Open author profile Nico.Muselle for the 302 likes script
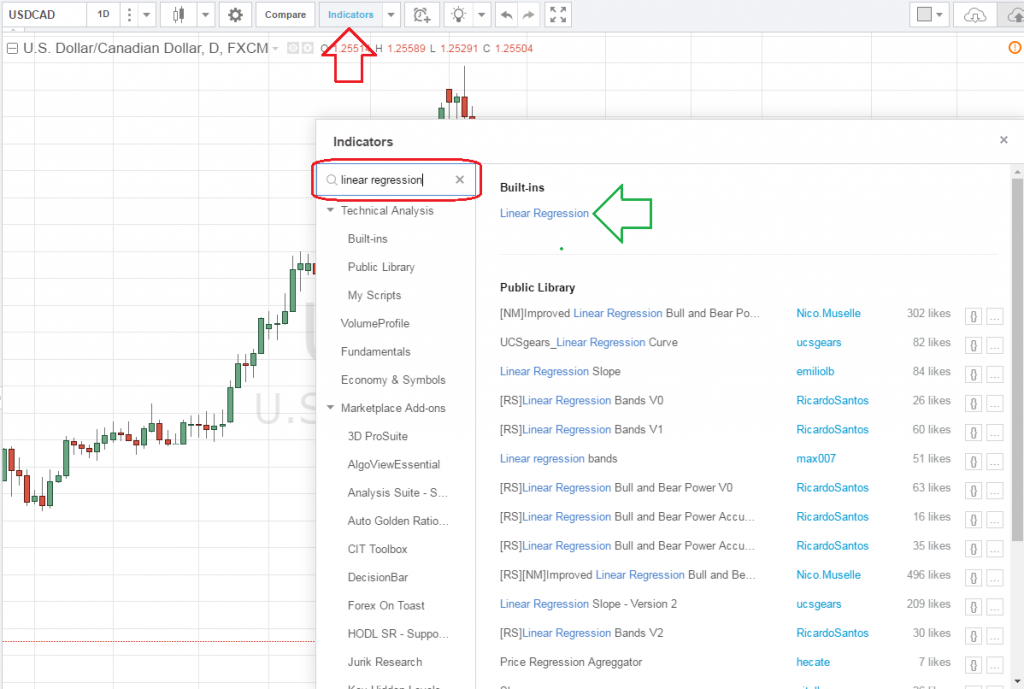This screenshot has width=1024, height=689. [828, 313]
